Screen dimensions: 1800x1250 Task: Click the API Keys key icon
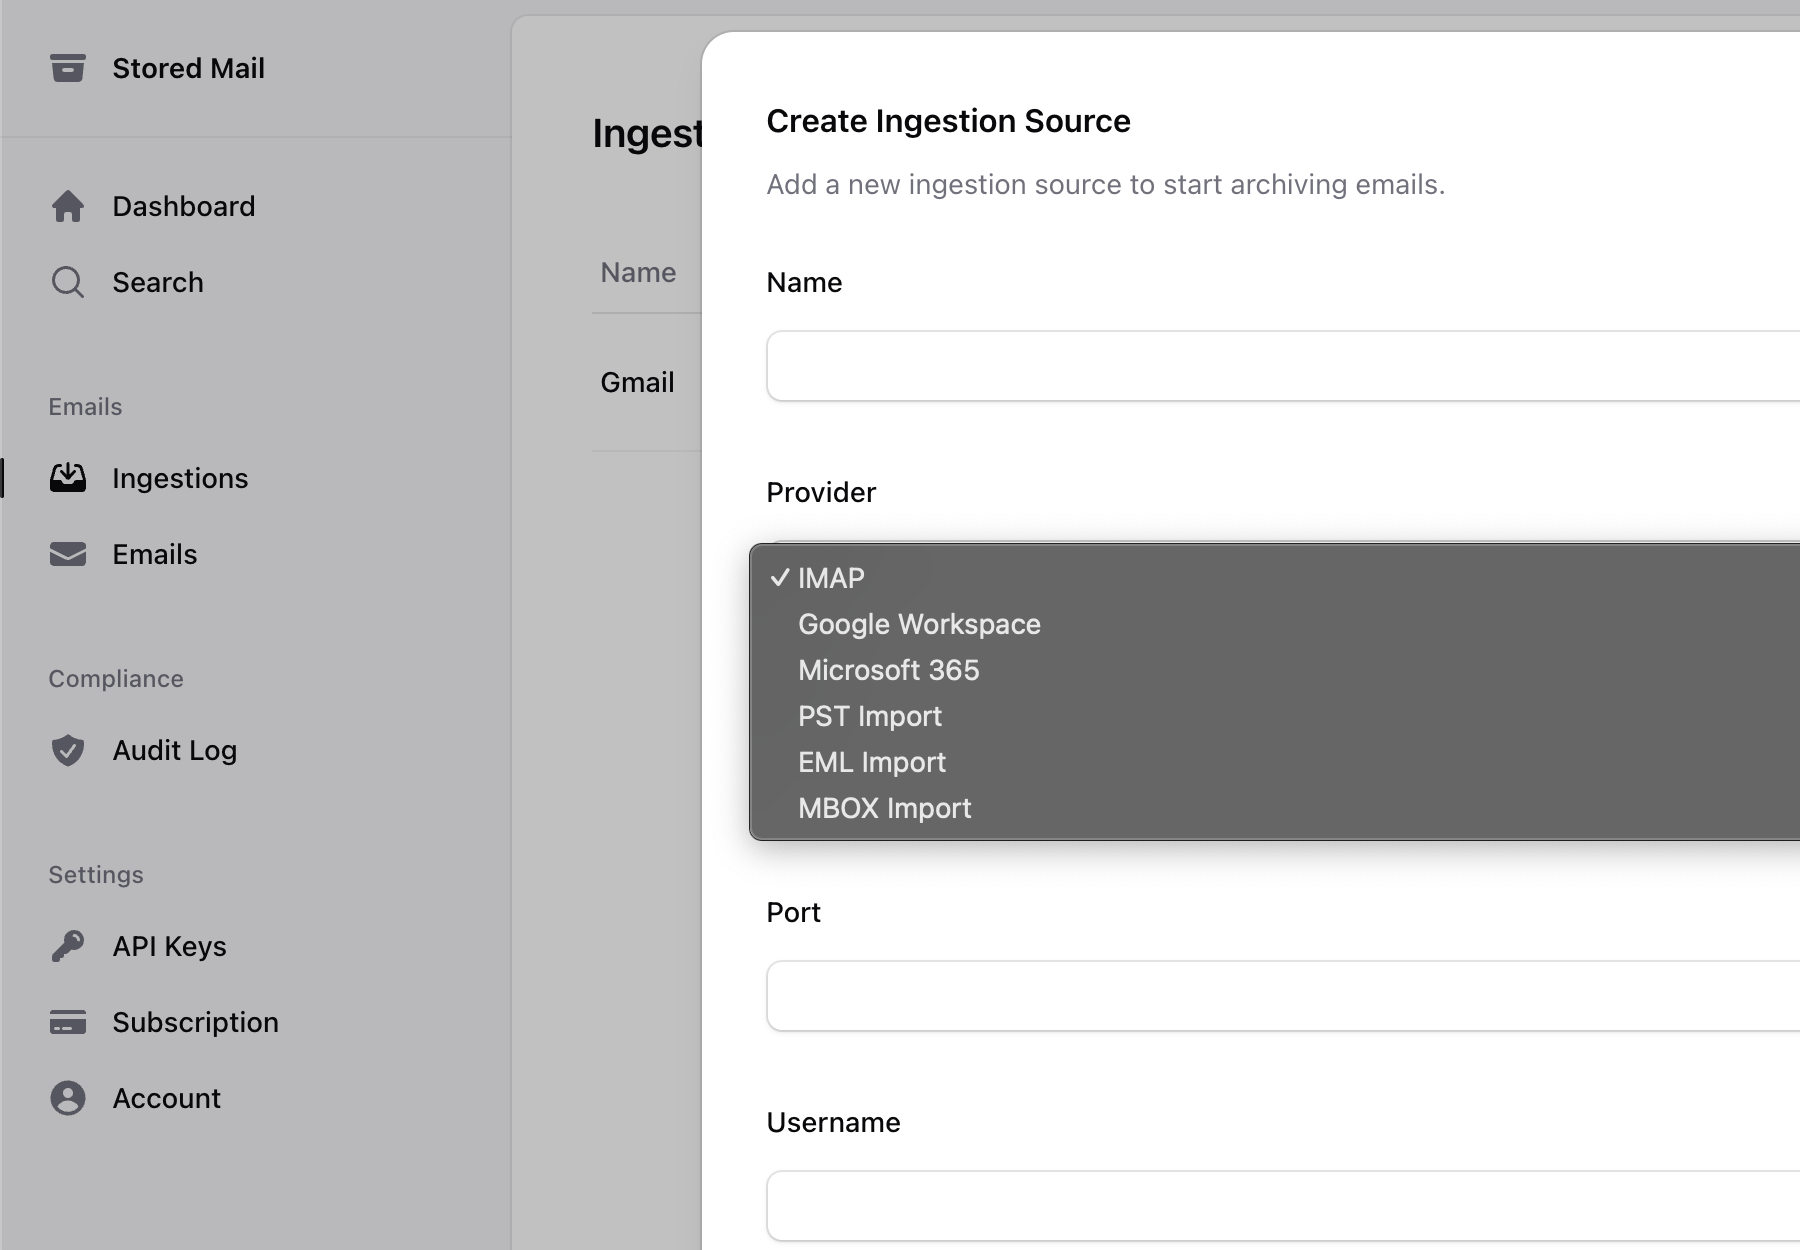coord(68,946)
